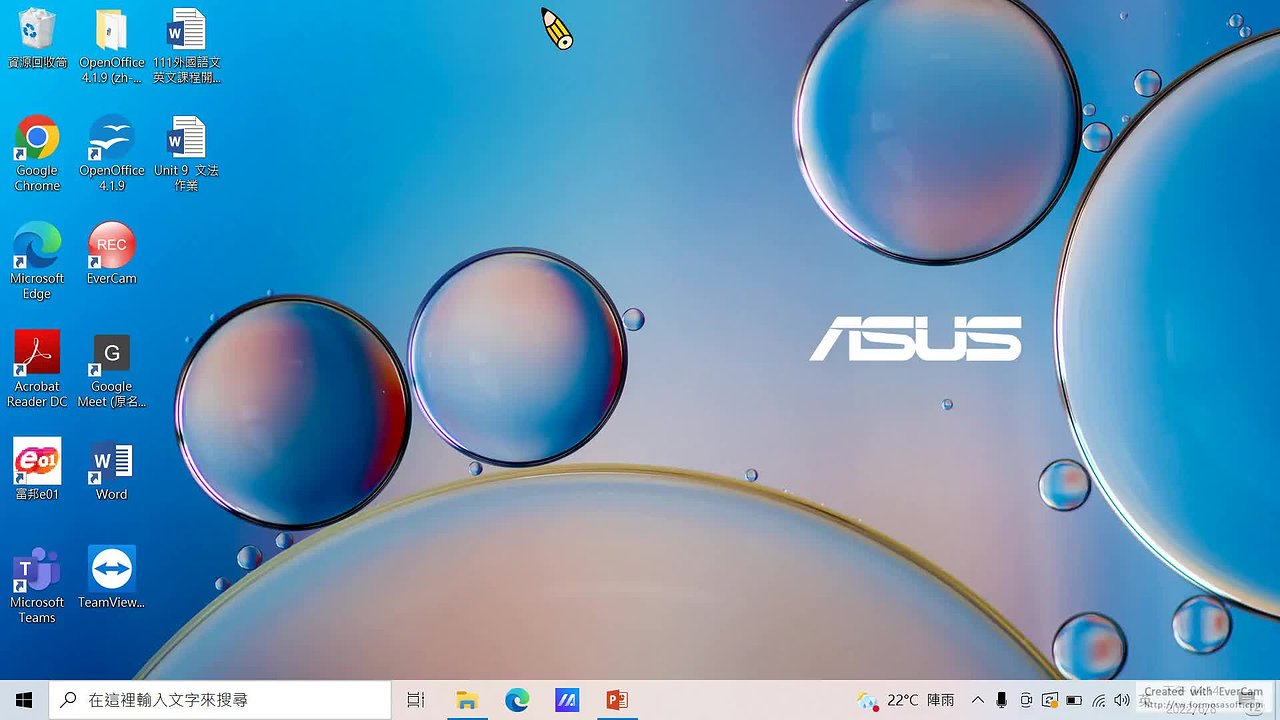Image resolution: width=1280 pixels, height=720 pixels.
Task: Select the OpenOffice 4.1.9 (zh) folder
Action: coord(111,30)
